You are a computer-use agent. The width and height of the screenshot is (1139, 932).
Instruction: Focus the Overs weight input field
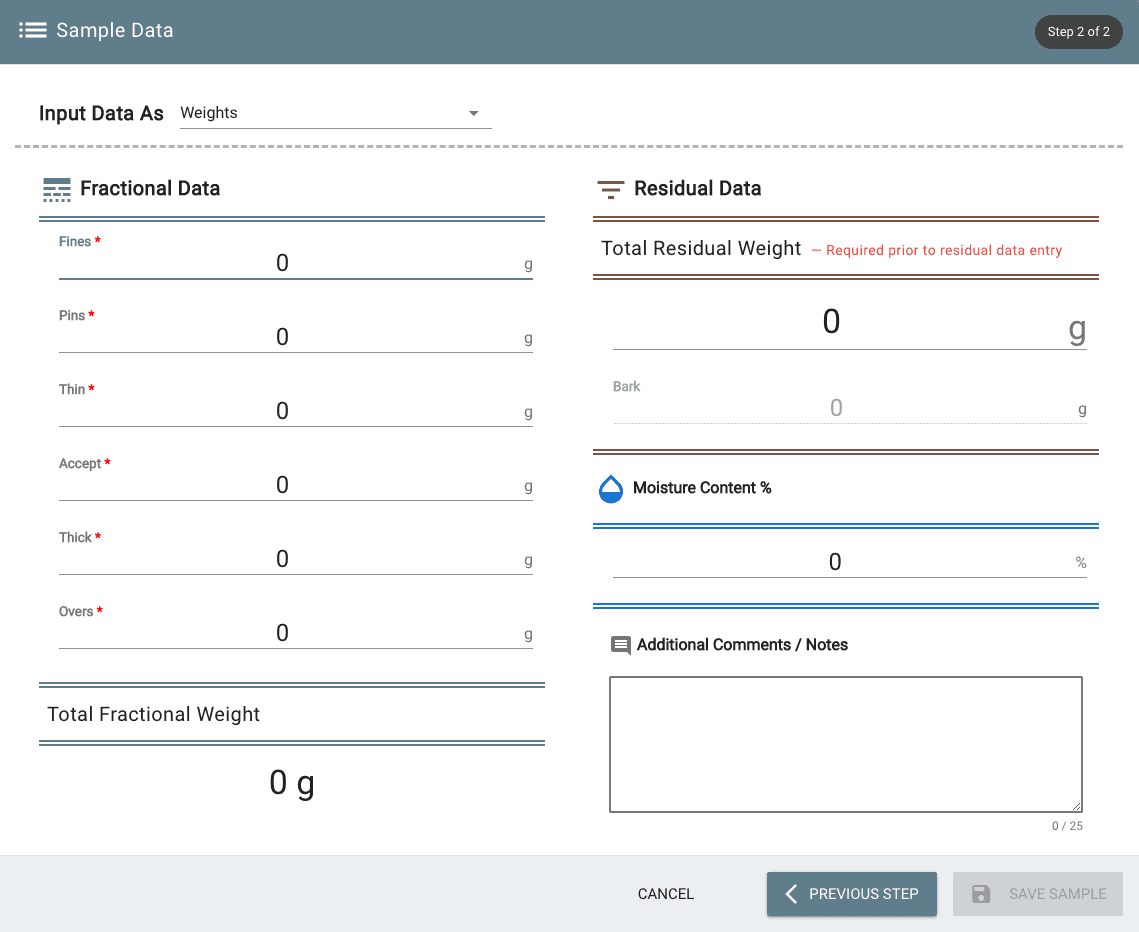[x=296, y=633]
